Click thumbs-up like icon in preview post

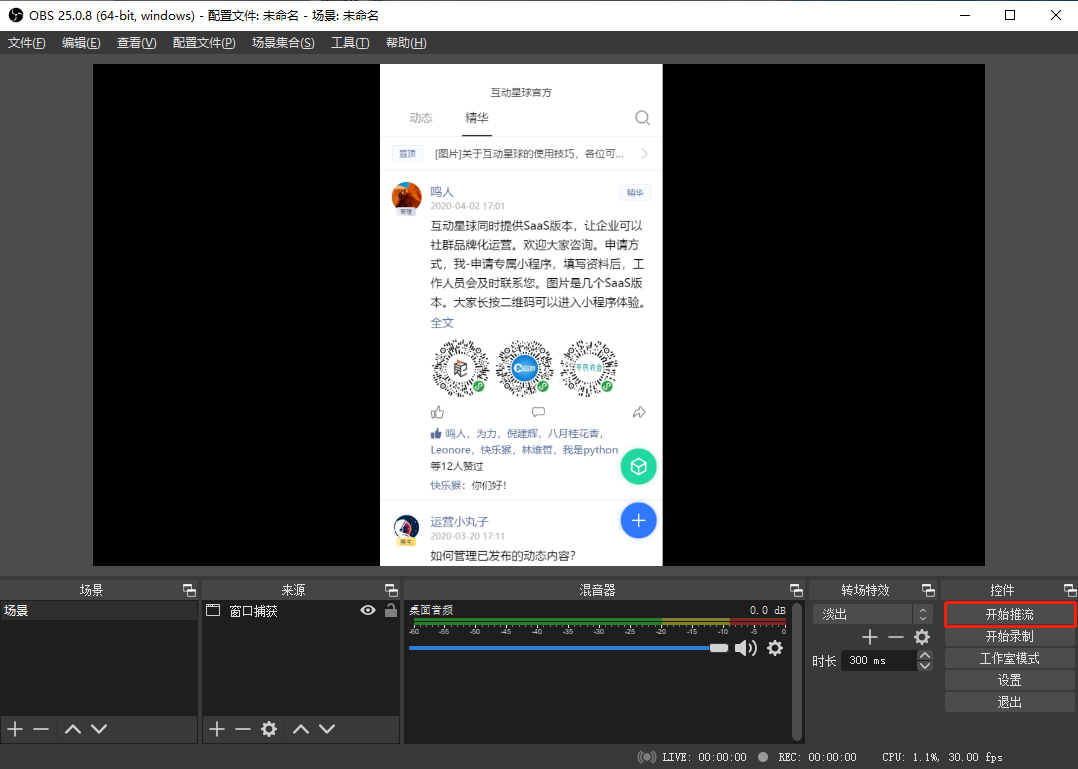coord(437,412)
